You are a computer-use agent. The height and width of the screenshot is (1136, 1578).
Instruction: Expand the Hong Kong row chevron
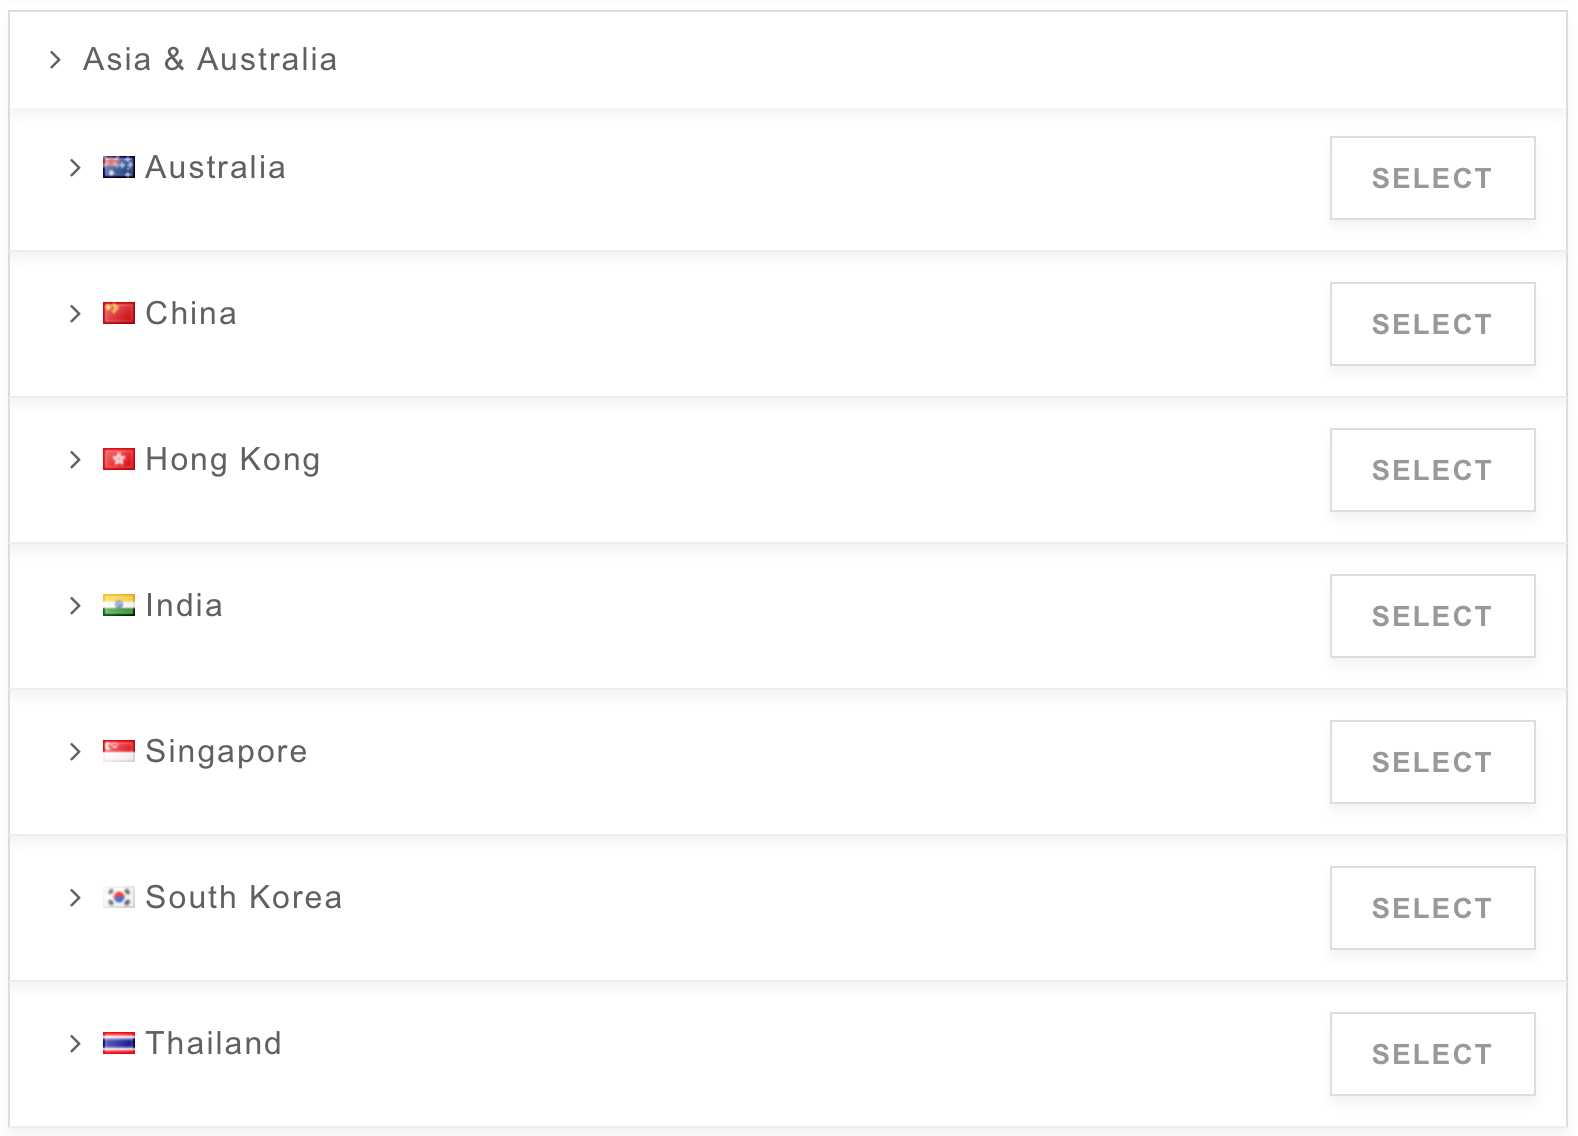coord(75,460)
